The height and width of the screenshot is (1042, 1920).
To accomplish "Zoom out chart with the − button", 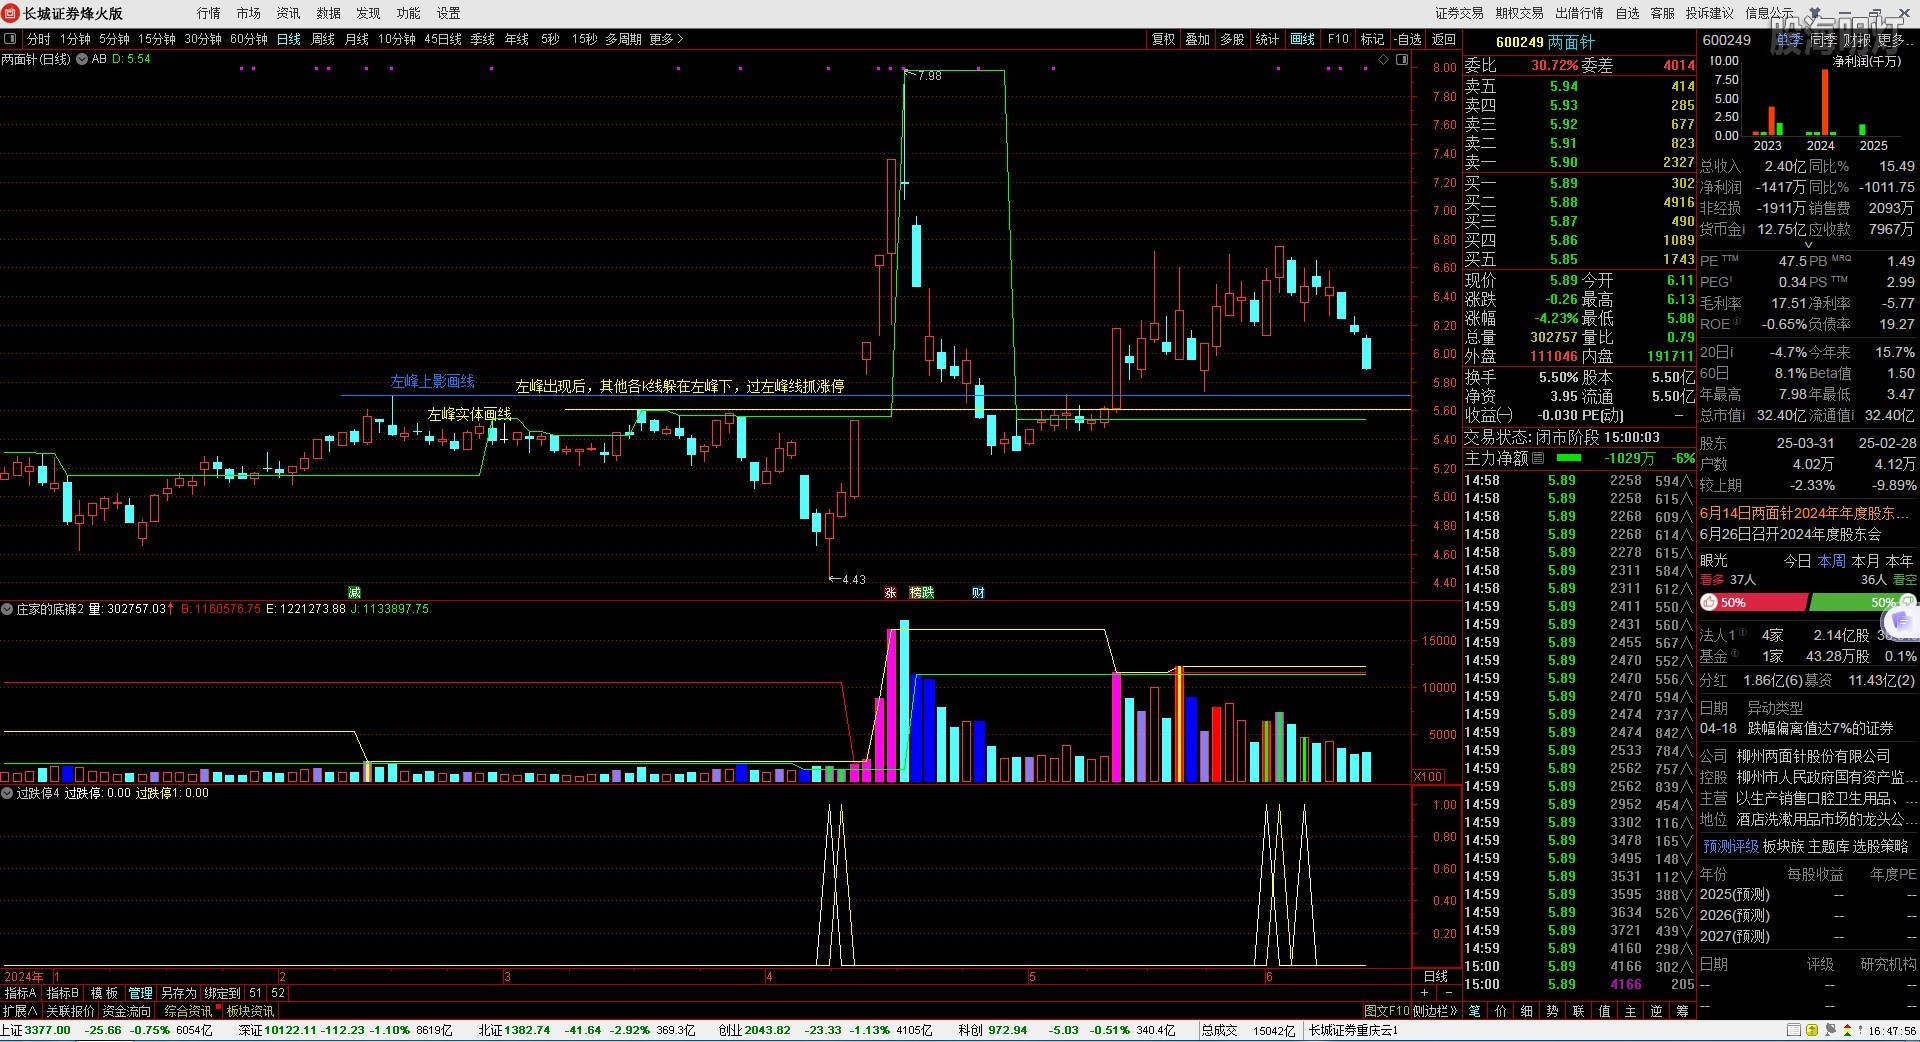I will [x=1449, y=993].
